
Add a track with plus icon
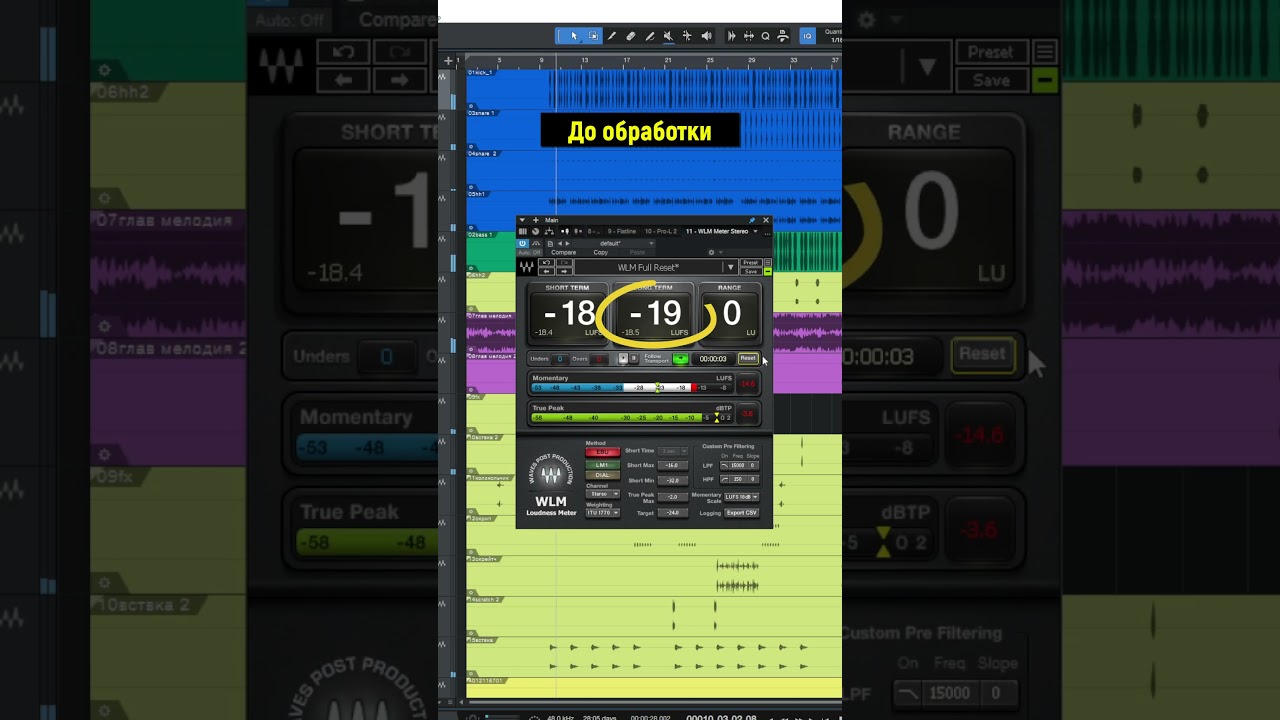pos(448,61)
